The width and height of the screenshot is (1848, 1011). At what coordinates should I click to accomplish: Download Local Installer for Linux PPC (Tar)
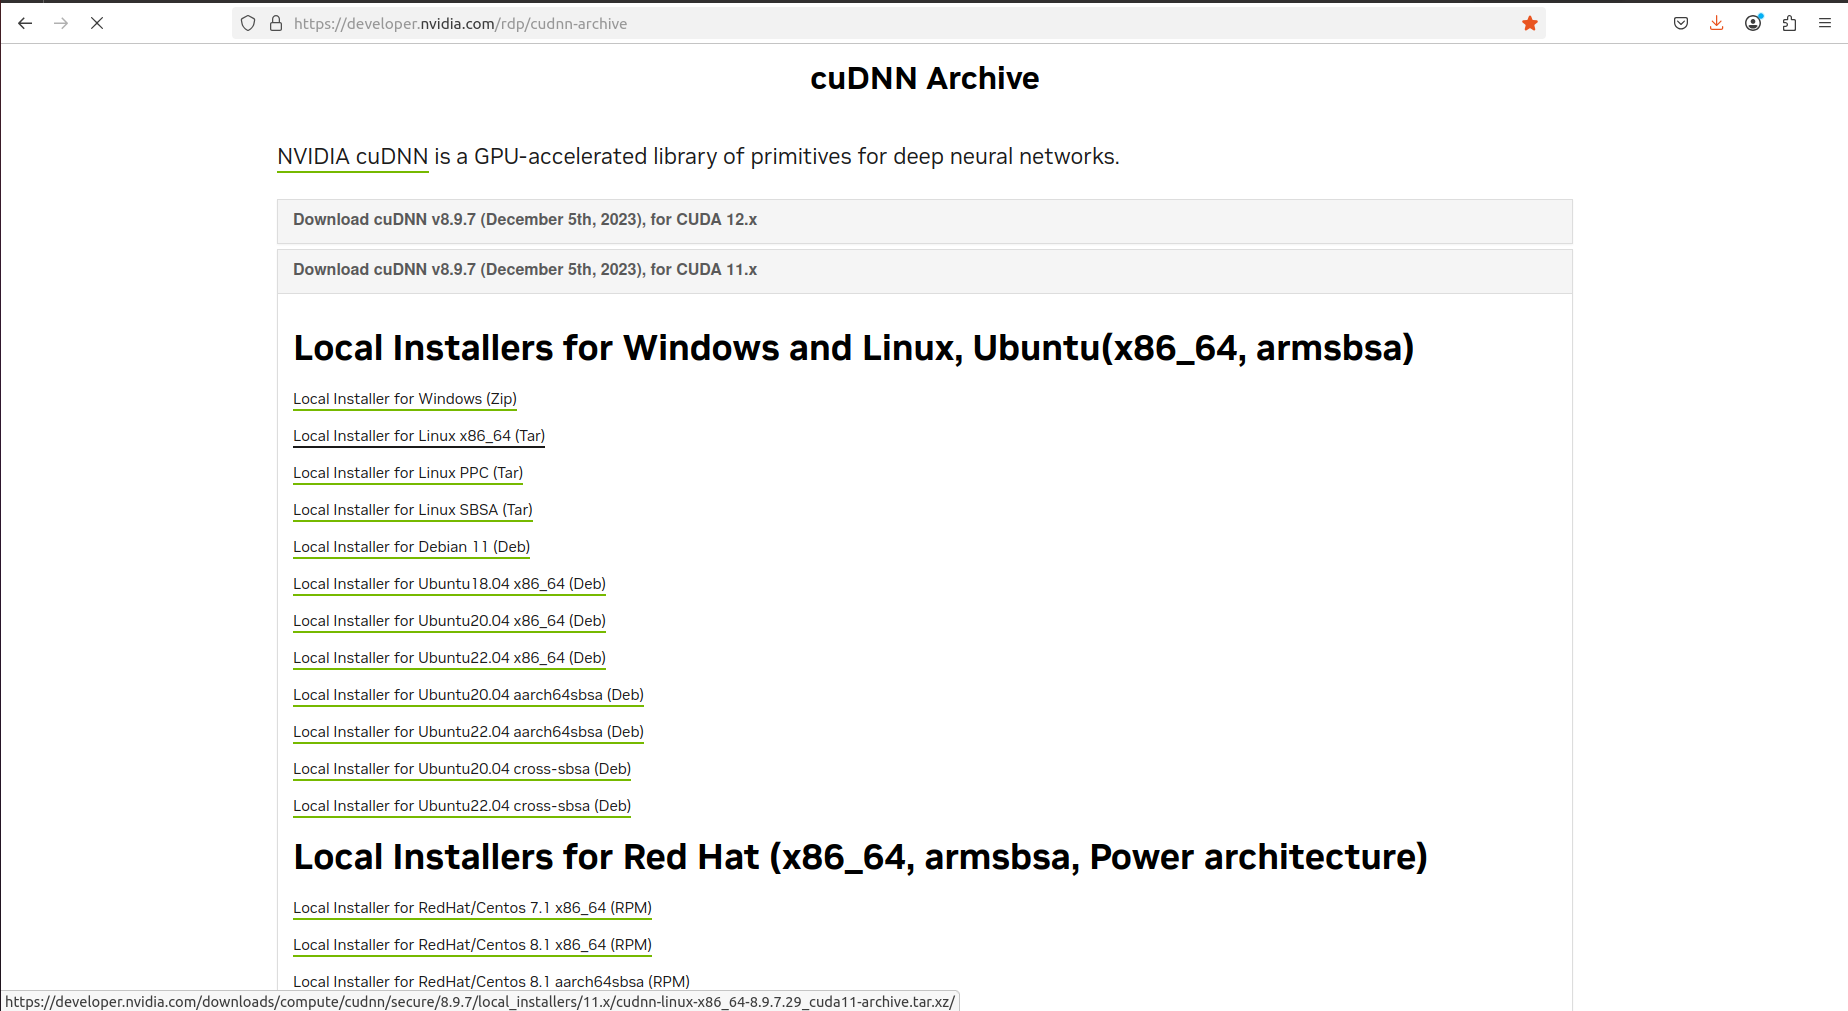tap(408, 473)
